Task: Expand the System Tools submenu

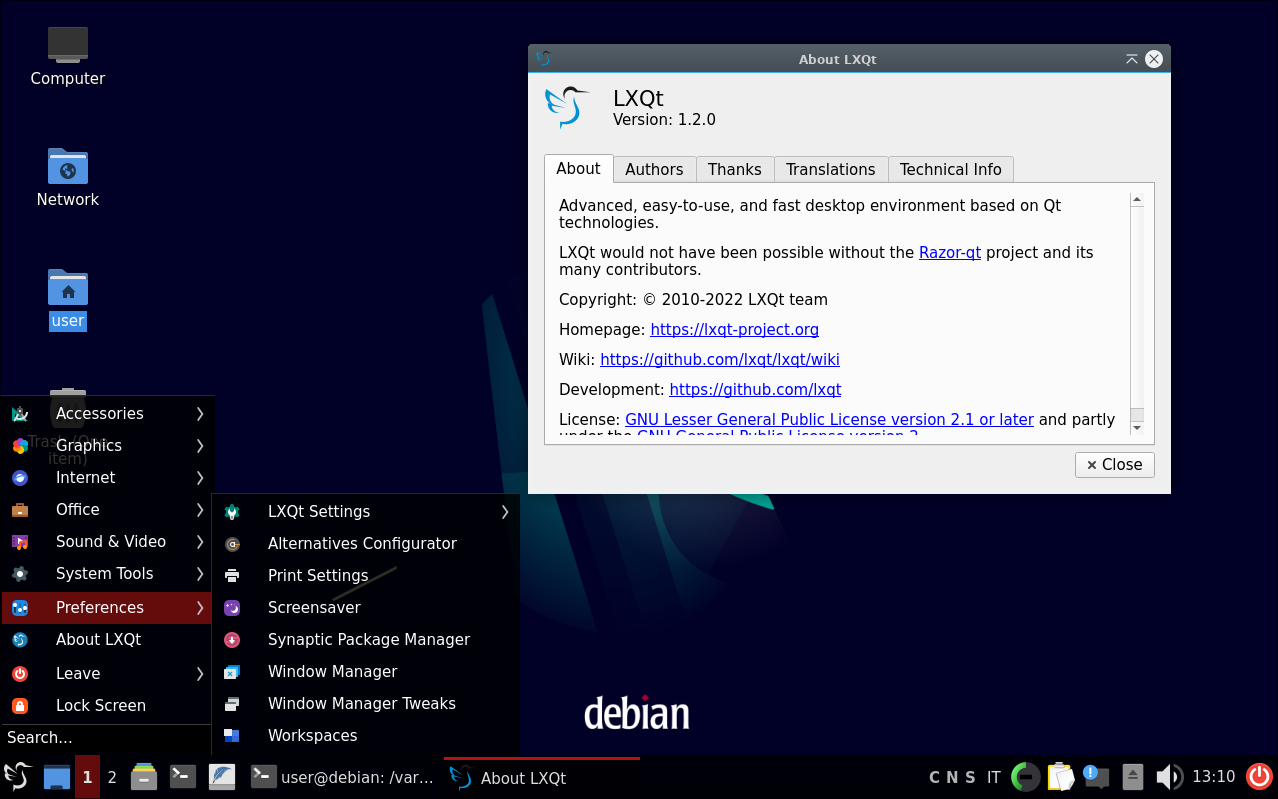Action: click(x=107, y=574)
